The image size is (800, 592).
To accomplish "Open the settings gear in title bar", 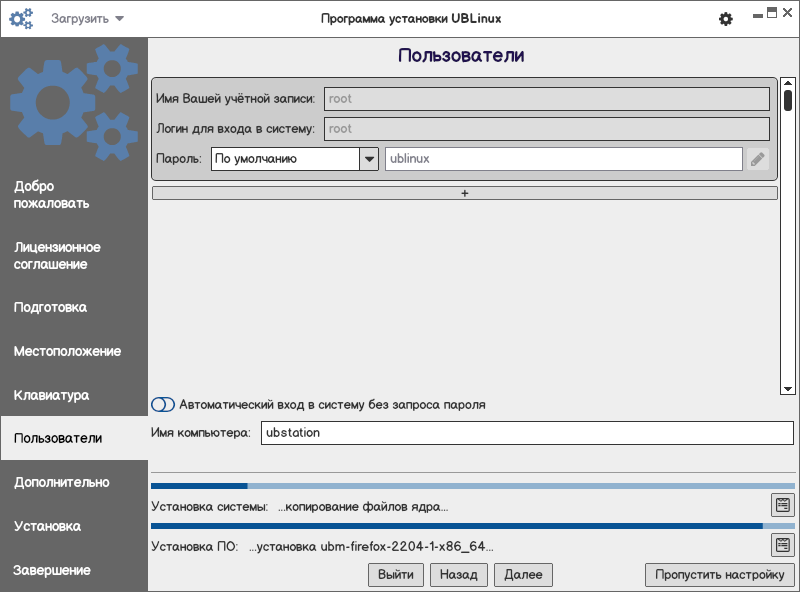I will point(726,19).
